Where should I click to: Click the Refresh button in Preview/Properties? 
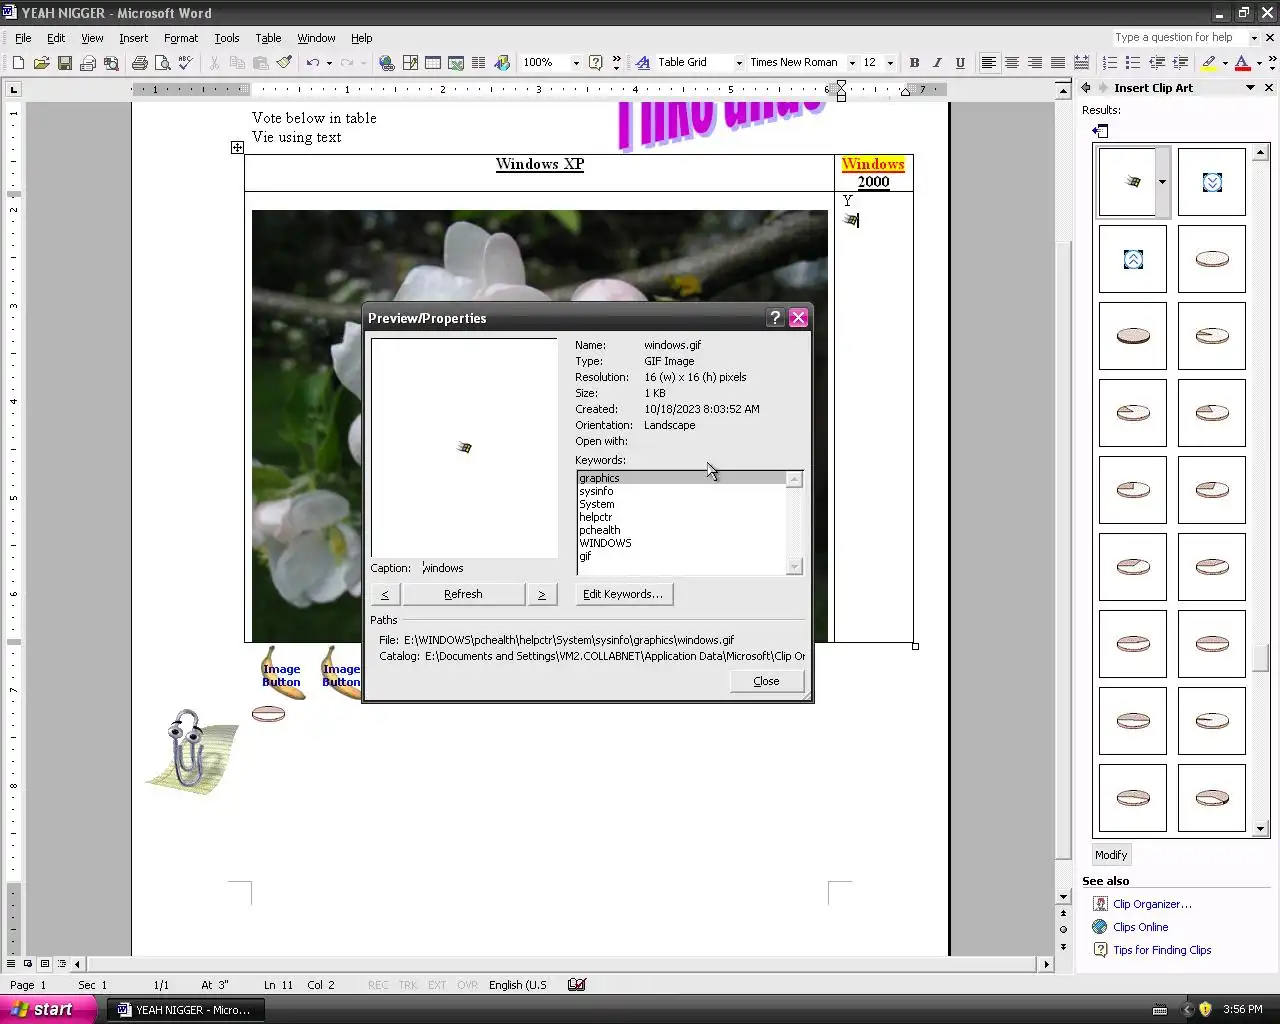[463, 594]
